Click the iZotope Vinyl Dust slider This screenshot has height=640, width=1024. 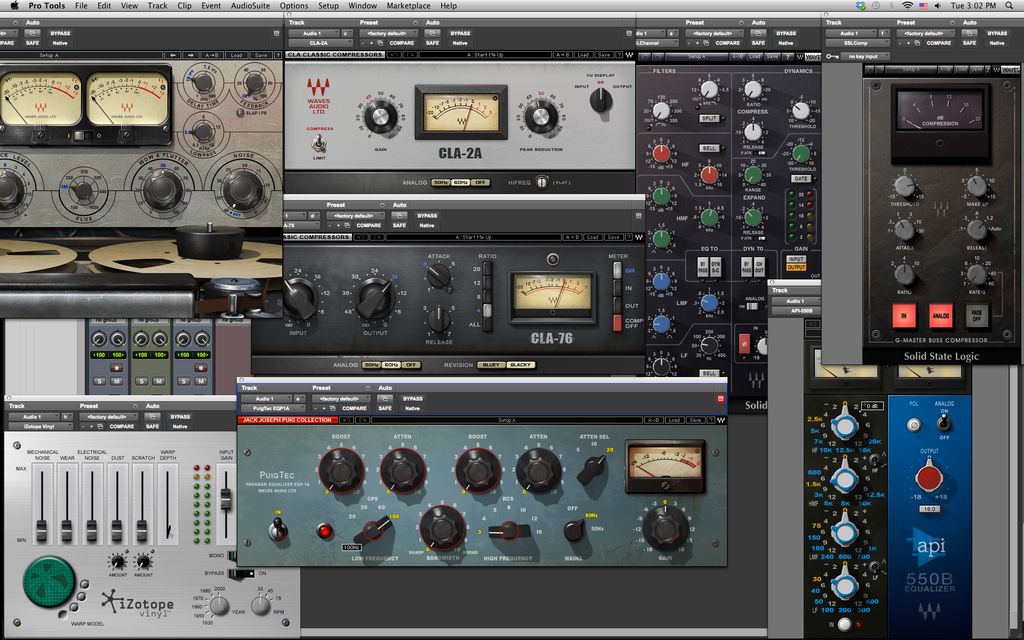(117, 504)
